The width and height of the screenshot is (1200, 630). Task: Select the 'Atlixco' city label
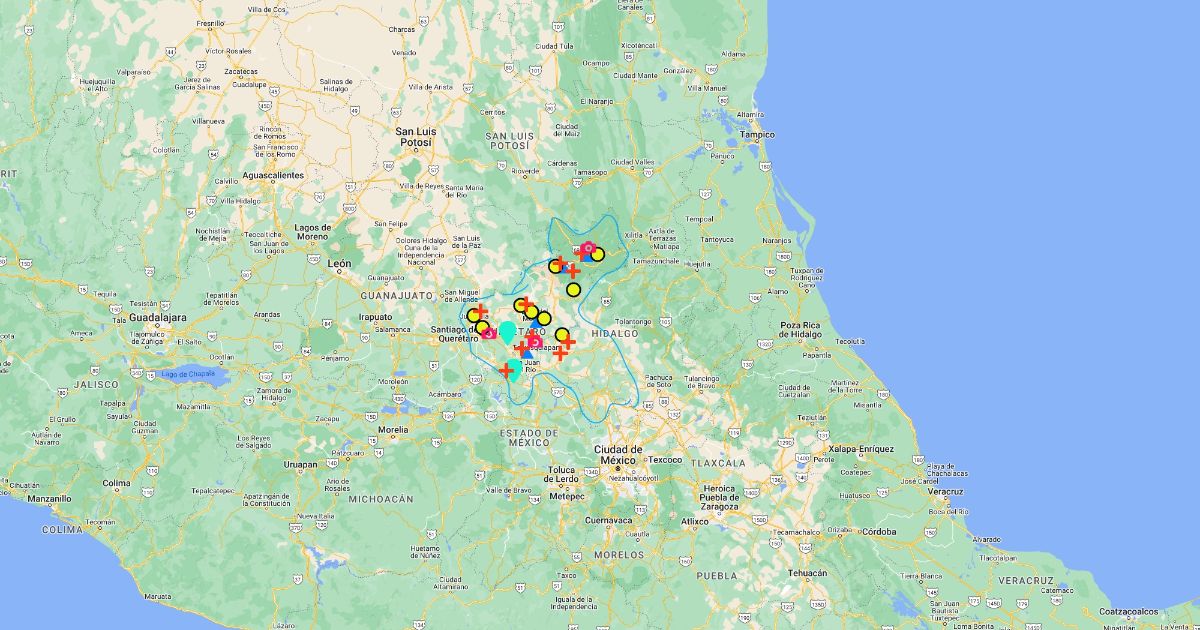coord(694,521)
